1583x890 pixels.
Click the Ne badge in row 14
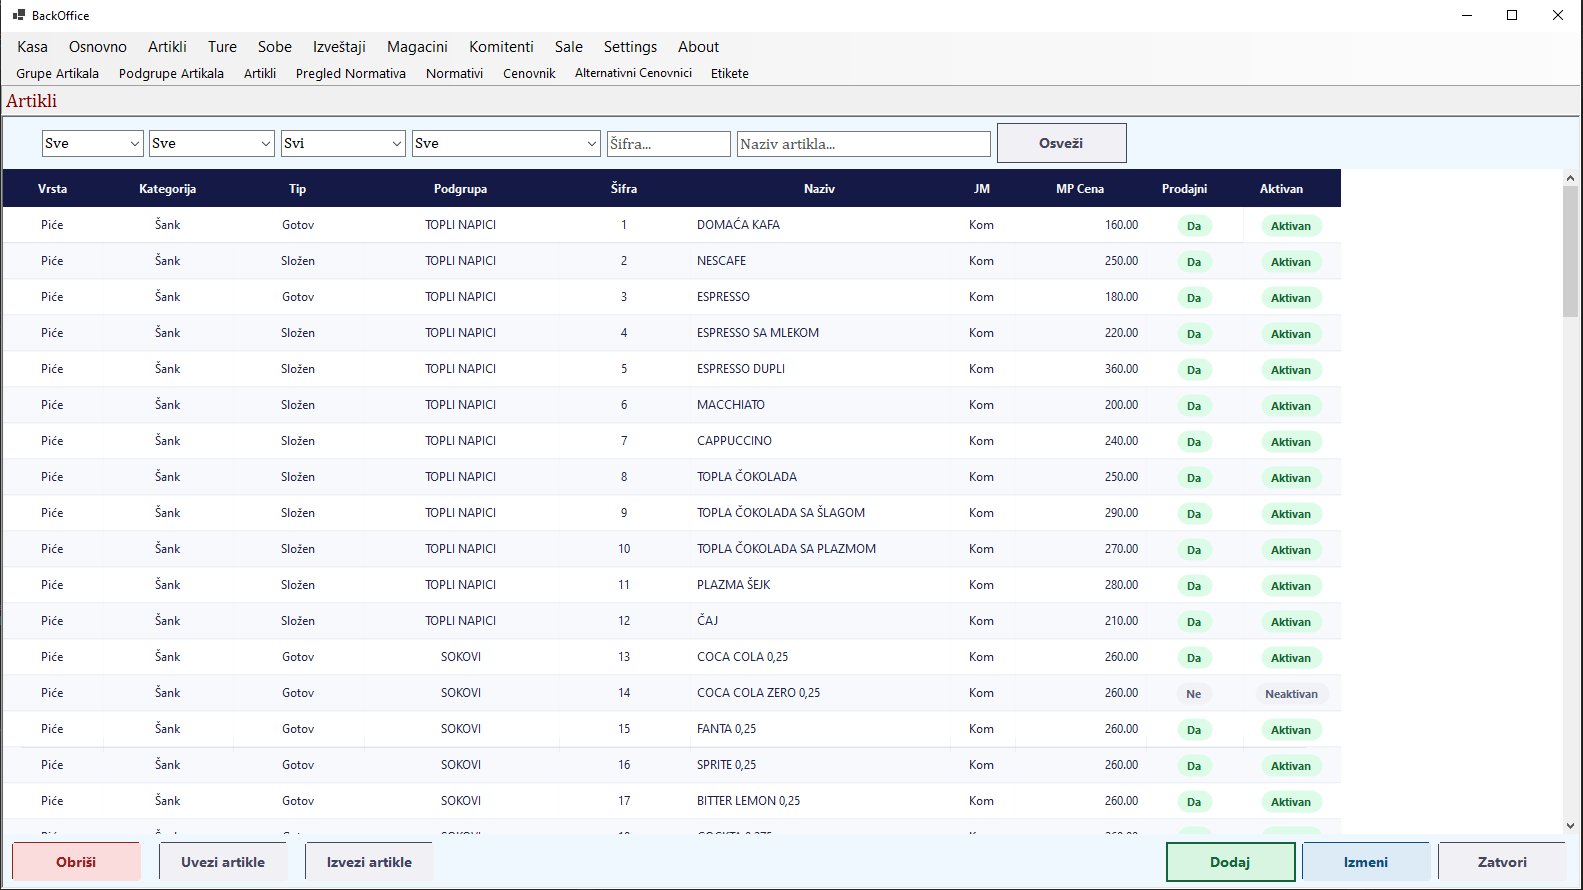[x=1194, y=694]
